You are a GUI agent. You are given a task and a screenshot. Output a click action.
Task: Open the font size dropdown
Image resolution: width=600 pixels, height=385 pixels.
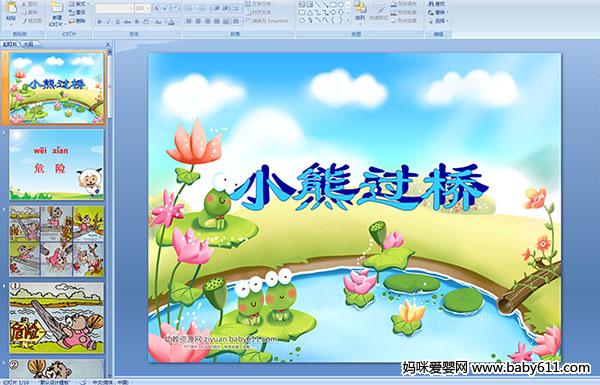pyautogui.click(x=148, y=8)
